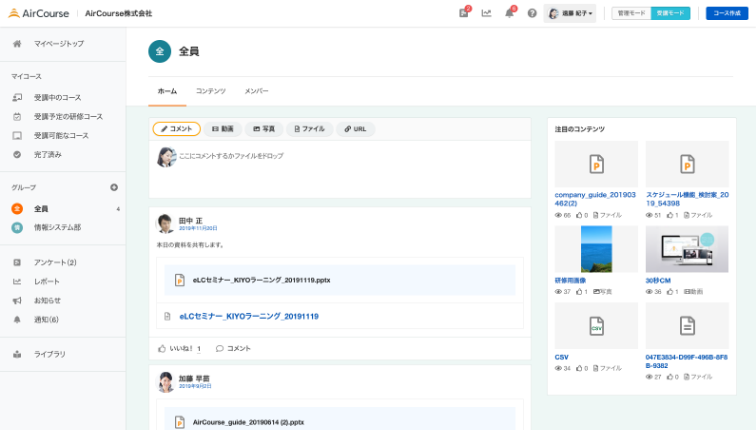Select the URL post type button

pyautogui.click(x=355, y=129)
